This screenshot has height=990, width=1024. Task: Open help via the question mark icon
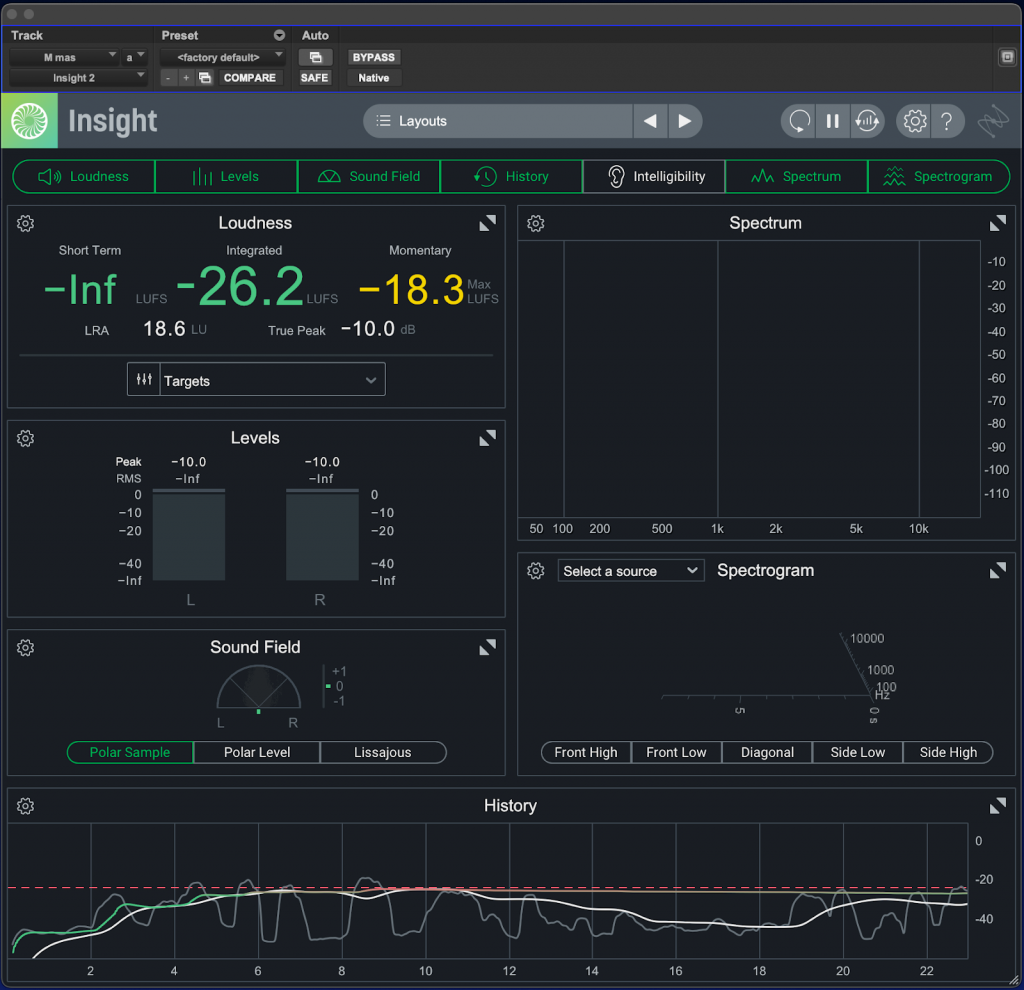point(947,120)
